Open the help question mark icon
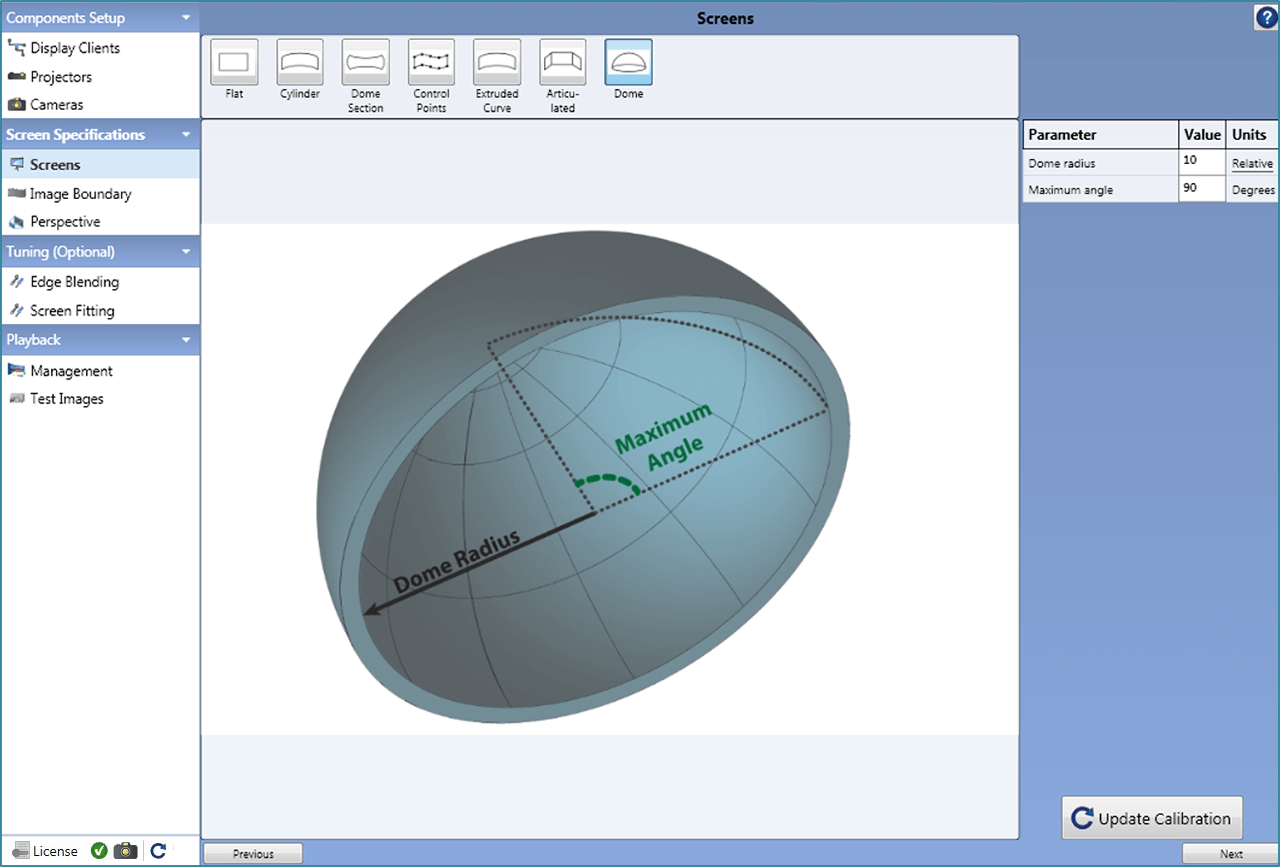The image size is (1280, 867). 1266,17
